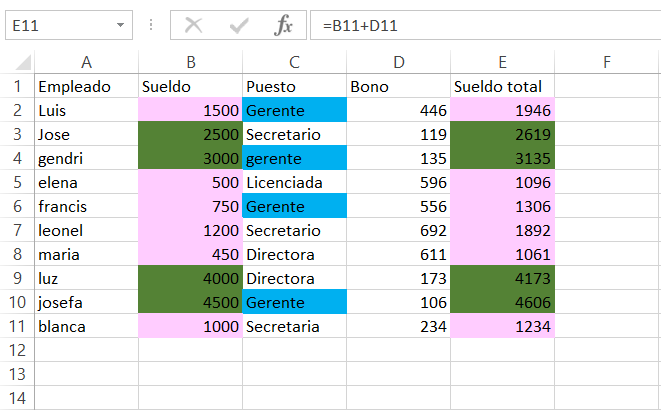Viewport: 661px width, 410px height.
Task: Click the Bono cell with 692
Action: (x=398, y=230)
